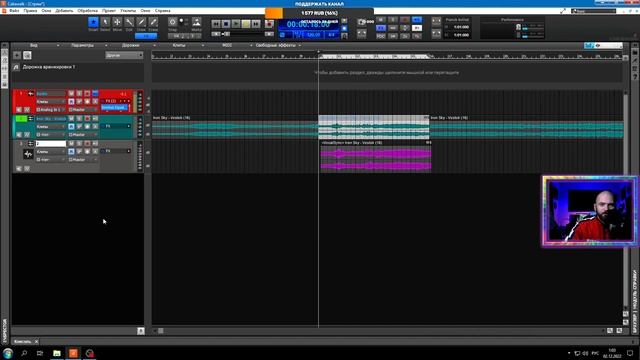This screenshot has width=640, height=360.
Task: Toggle automation write on Iron Sky track
Action: (79, 127)
